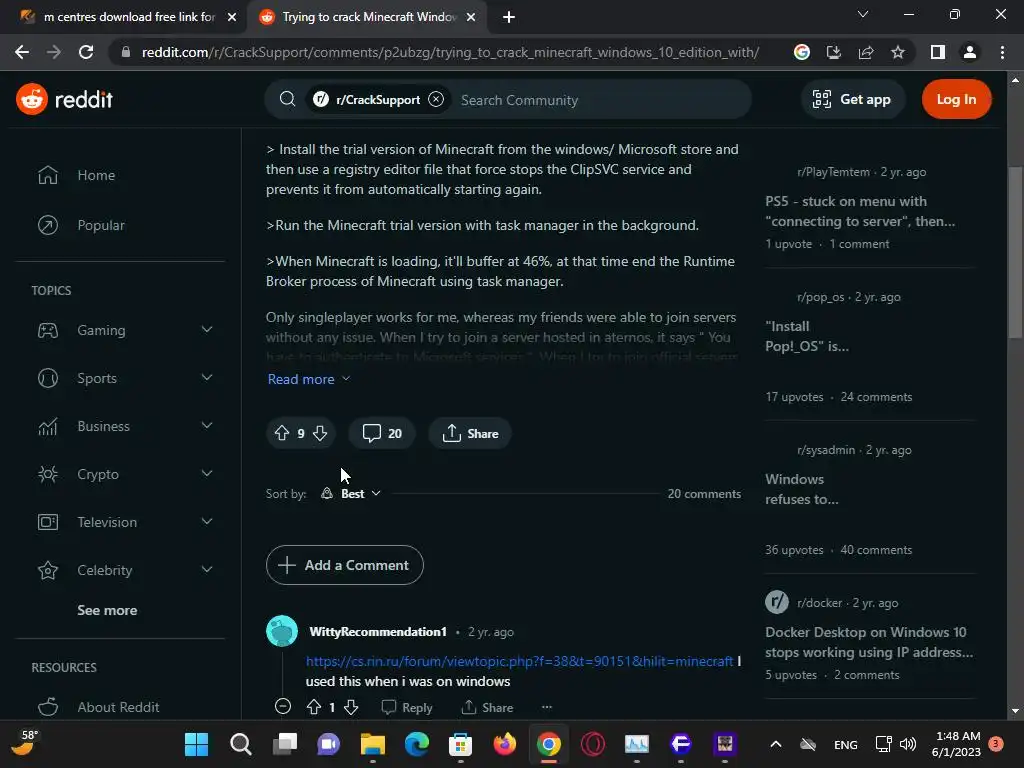Click the page vertical scrollbar

[x=1015, y=252]
